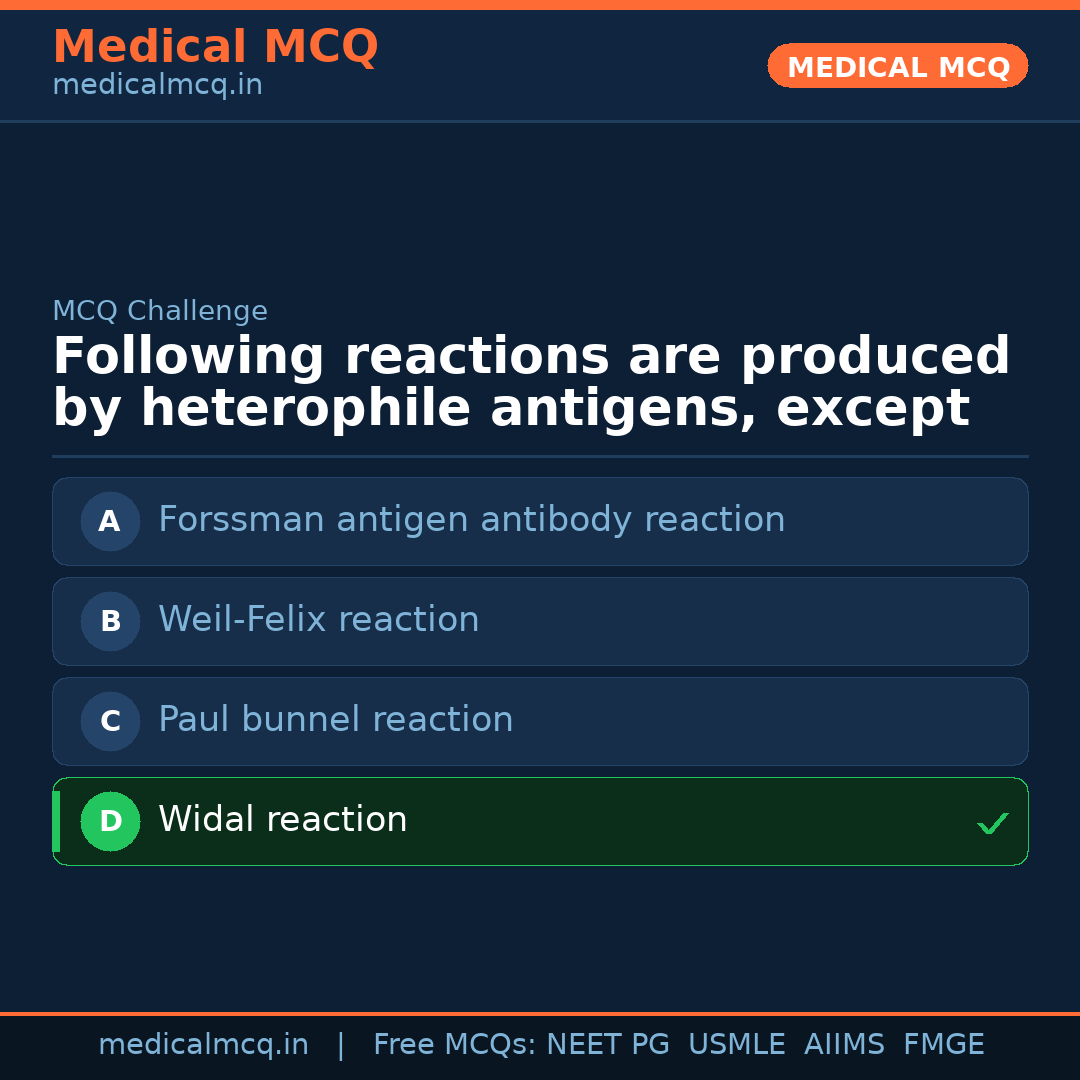Image resolution: width=1080 pixels, height=1080 pixels.
Task: Click the Free MCQs footer text
Action: [x=454, y=1045]
